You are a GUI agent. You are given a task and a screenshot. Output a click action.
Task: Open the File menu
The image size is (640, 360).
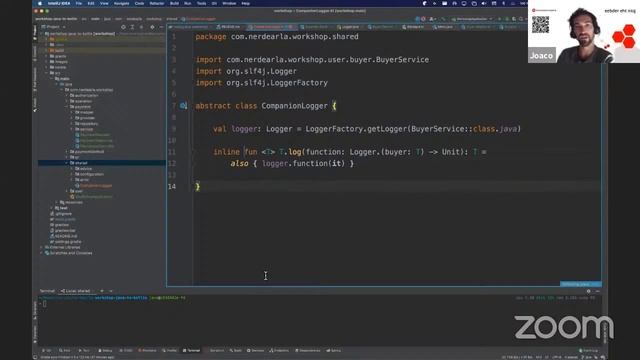pos(79,3)
